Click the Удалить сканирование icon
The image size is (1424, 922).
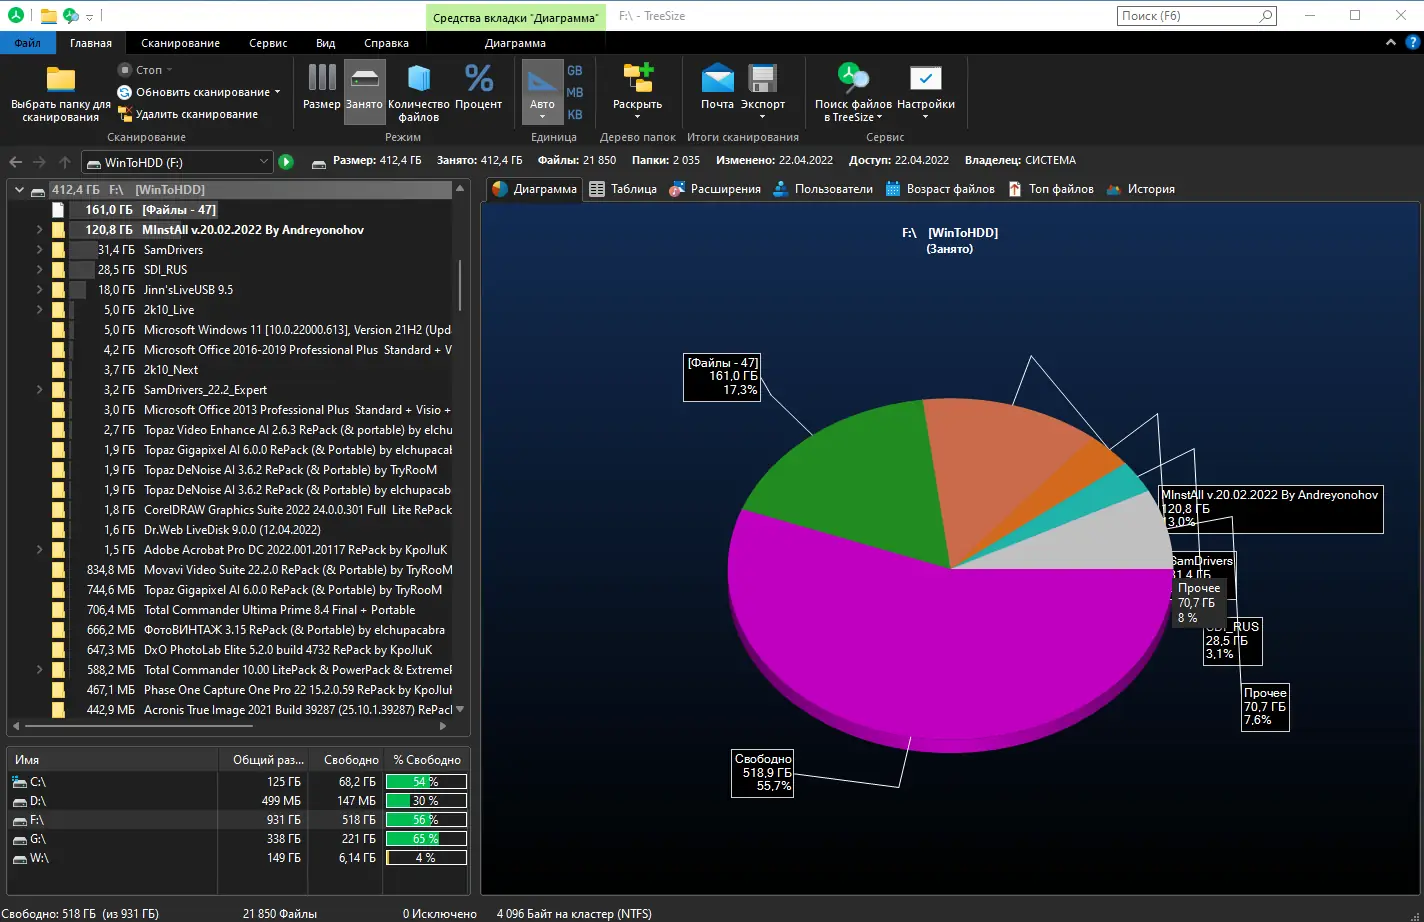pos(125,114)
